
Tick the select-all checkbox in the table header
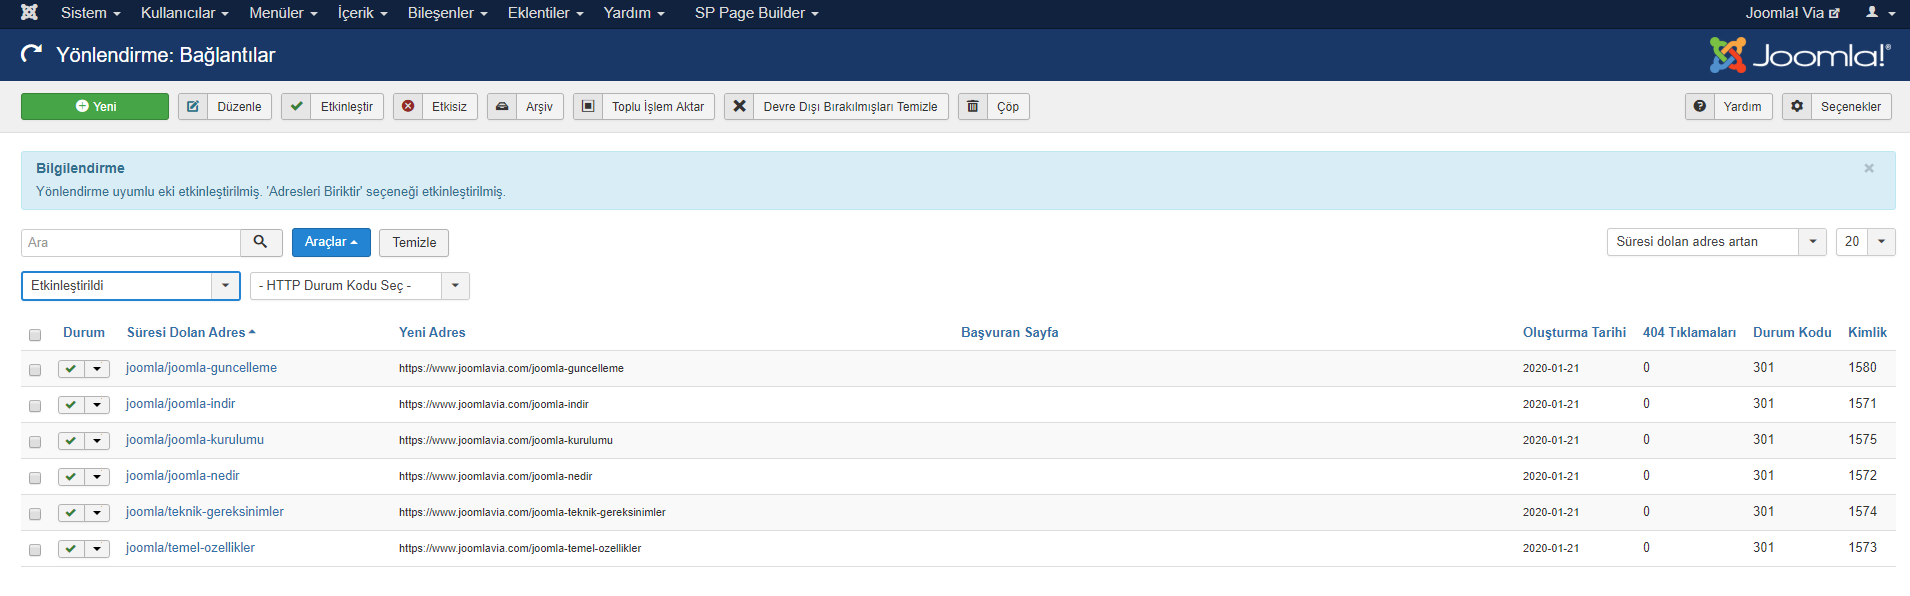[35, 334]
